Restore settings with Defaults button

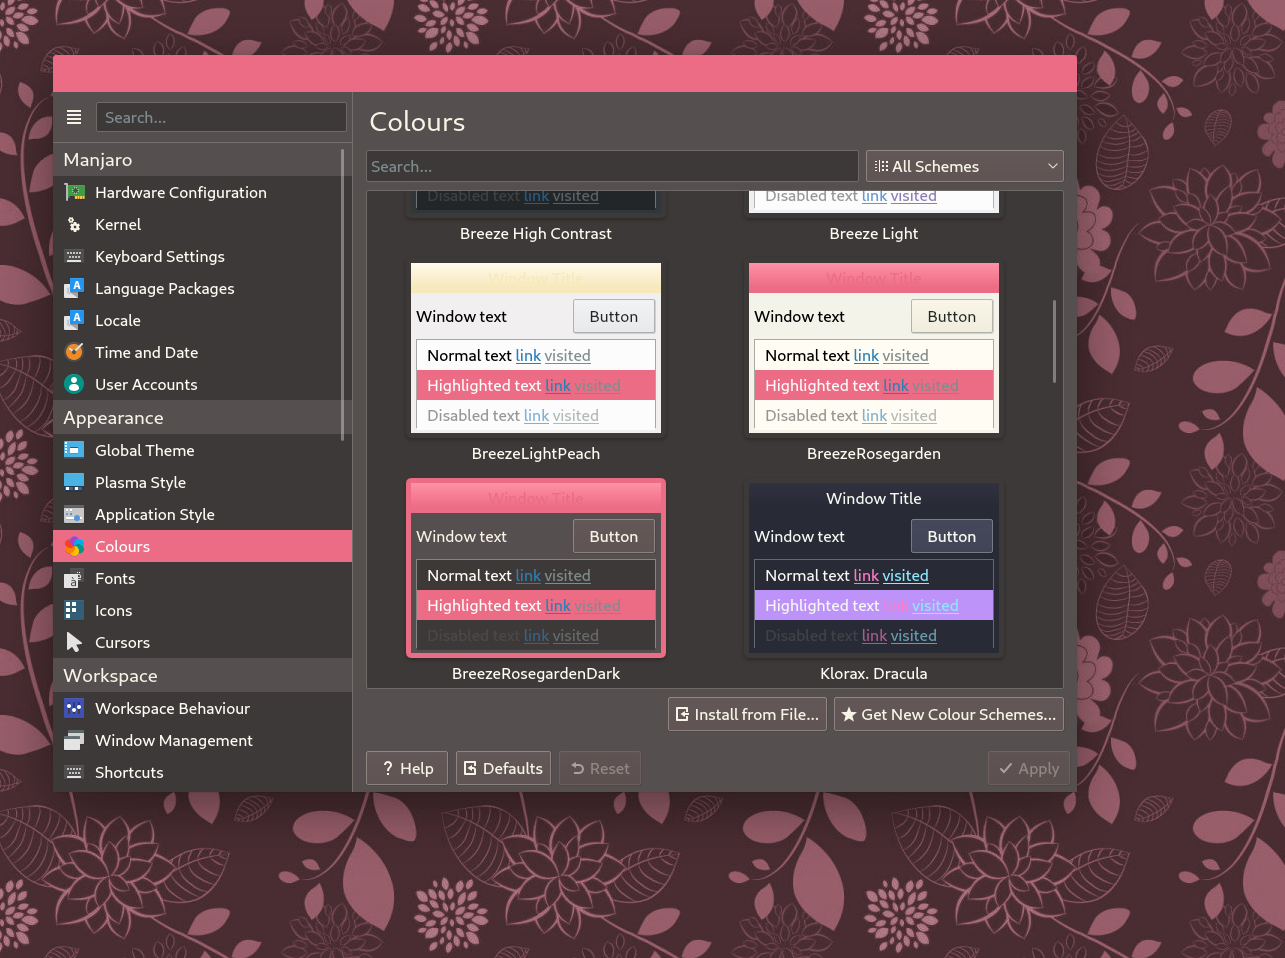503,768
